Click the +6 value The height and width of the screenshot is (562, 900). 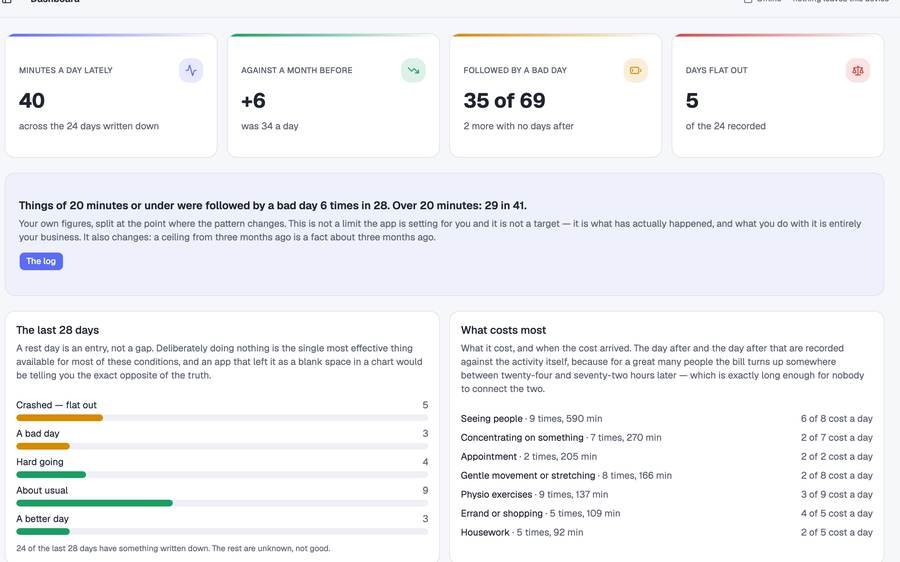click(253, 100)
